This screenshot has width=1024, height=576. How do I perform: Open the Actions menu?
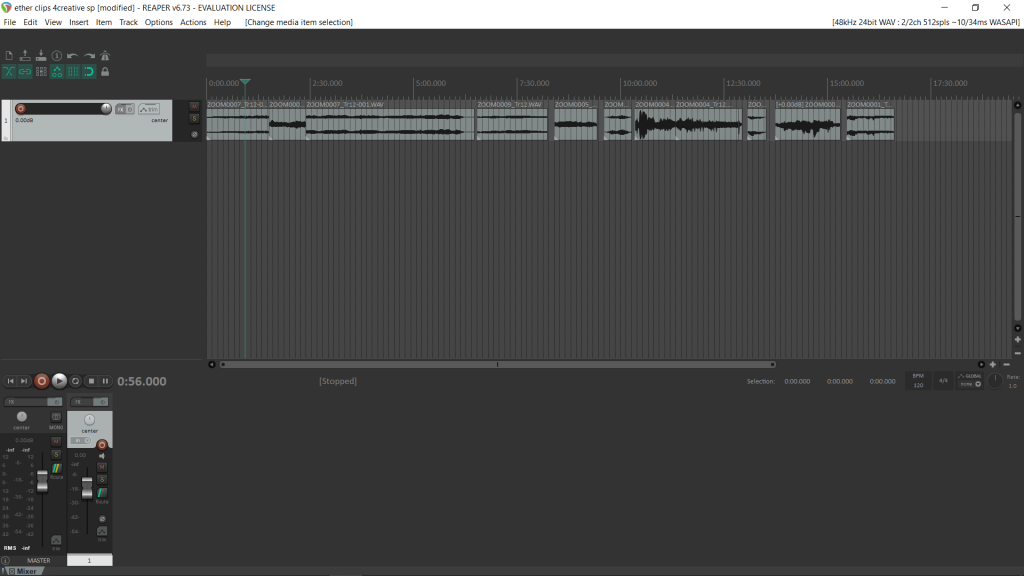point(193,22)
